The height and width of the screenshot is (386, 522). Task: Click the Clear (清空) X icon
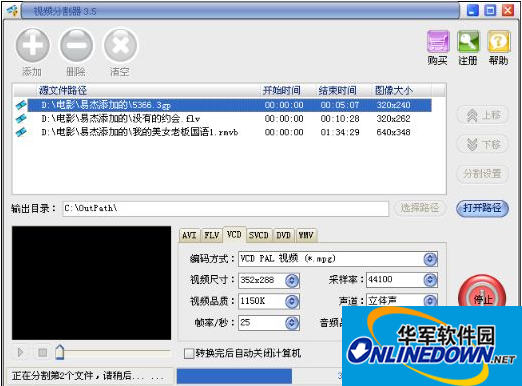tap(120, 45)
